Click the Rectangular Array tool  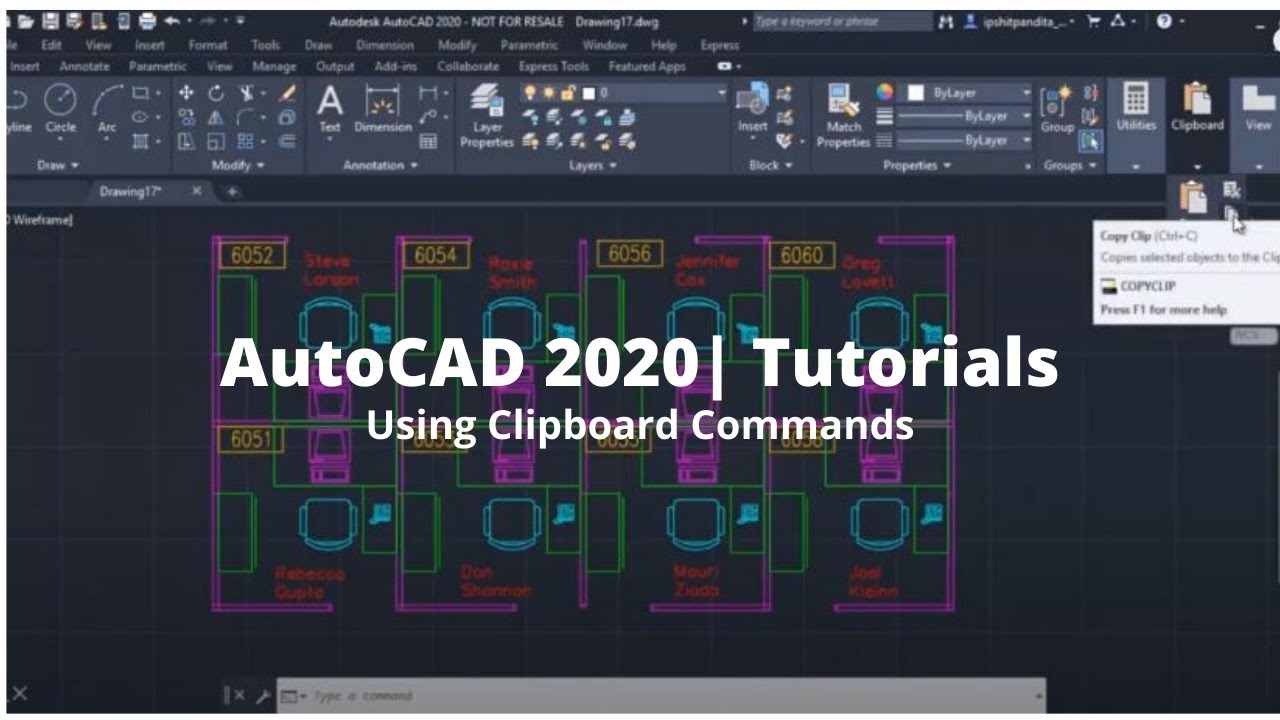pyautogui.click(x=245, y=141)
